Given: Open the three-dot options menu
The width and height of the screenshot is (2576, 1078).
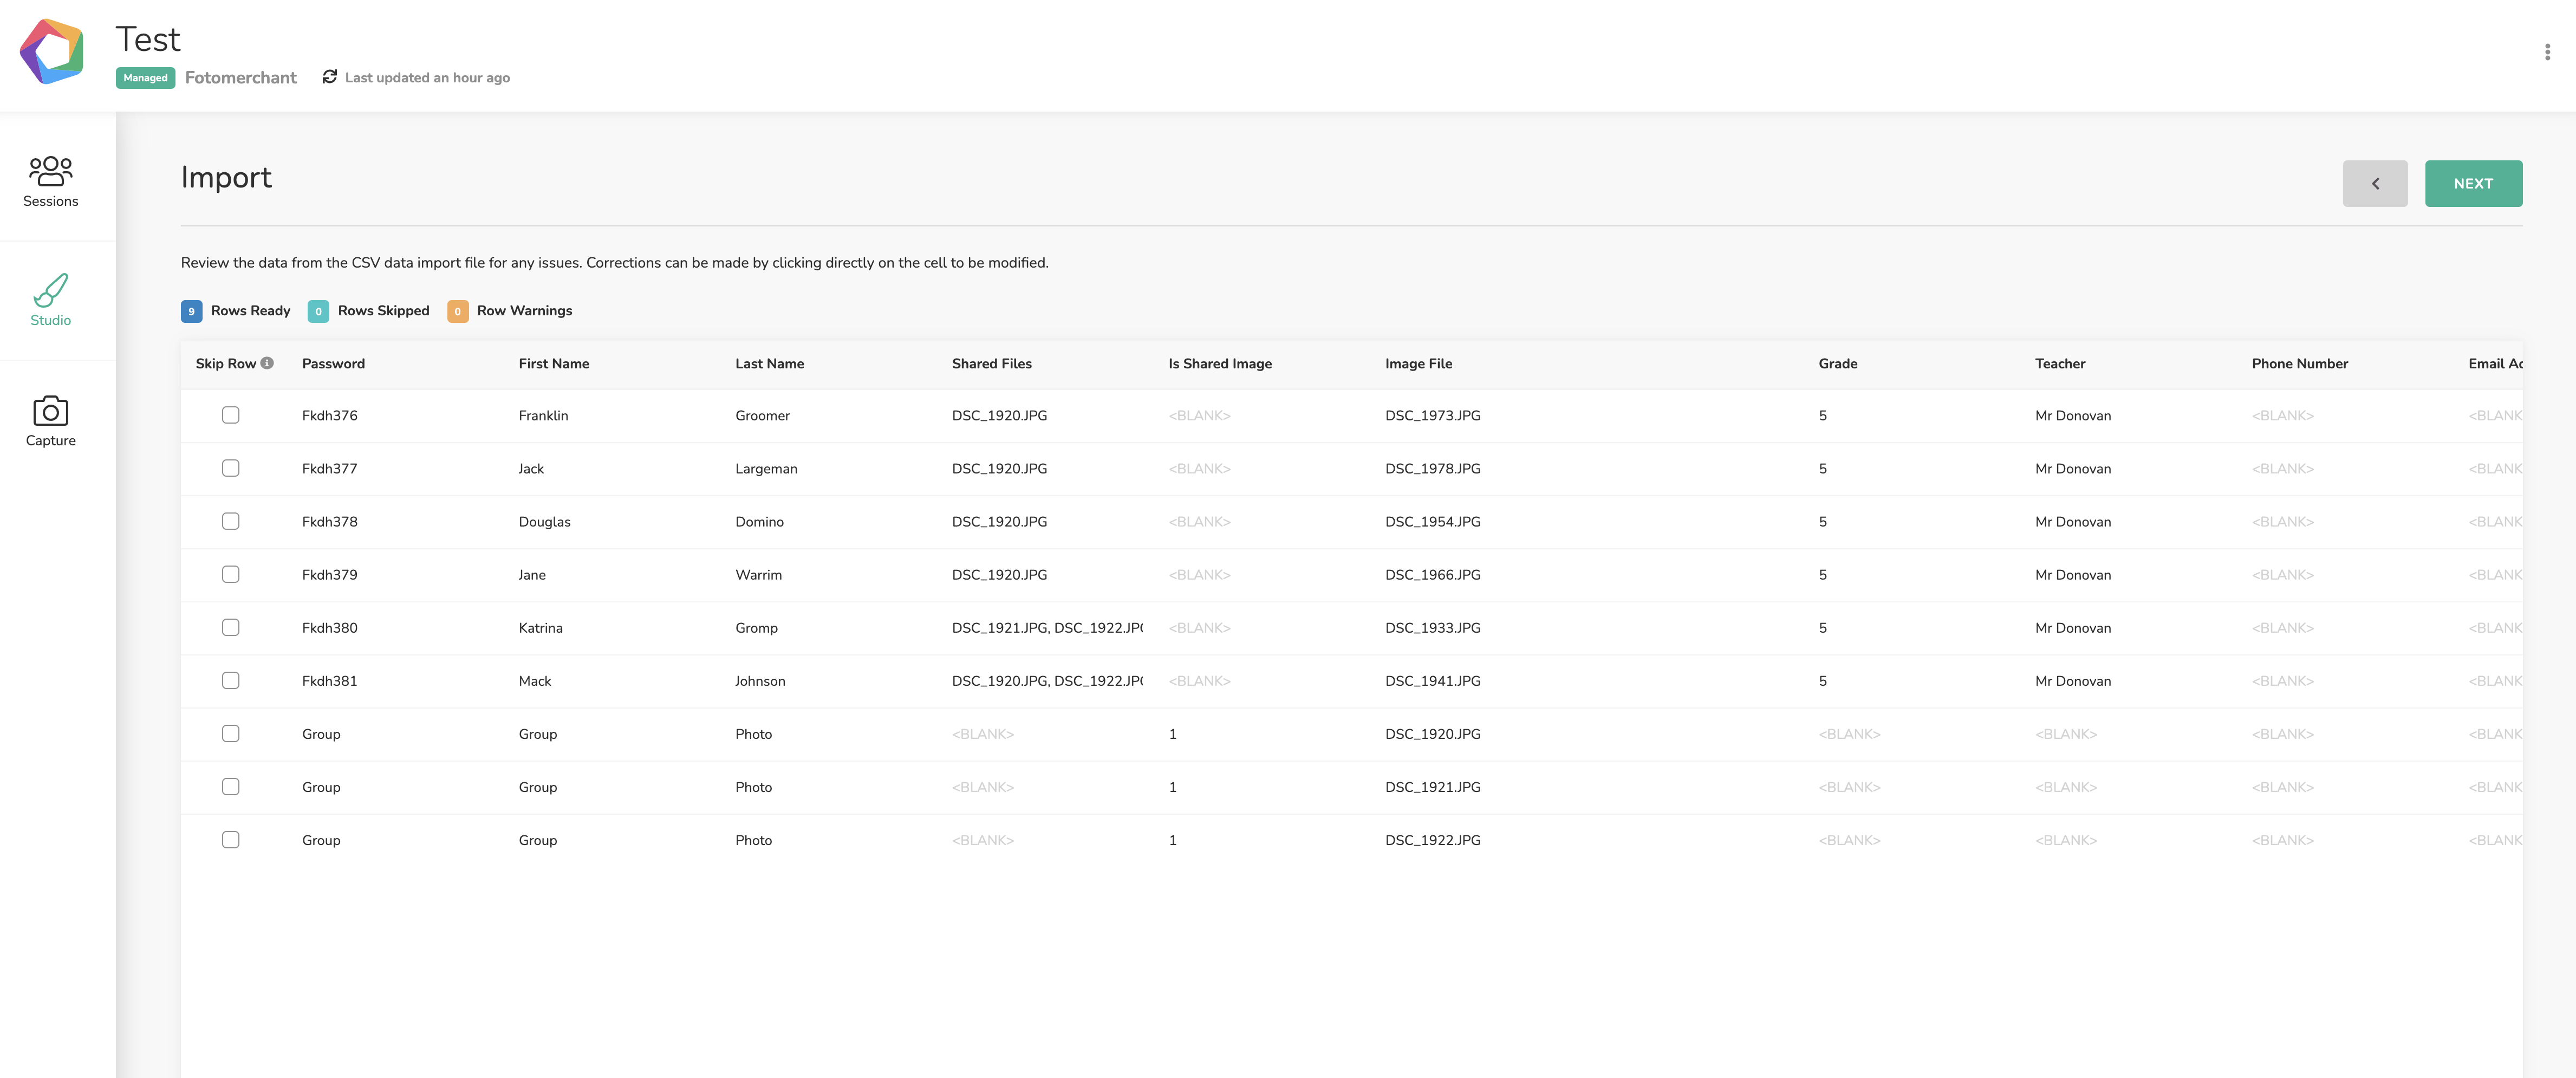Looking at the screenshot, I should tap(2547, 52).
